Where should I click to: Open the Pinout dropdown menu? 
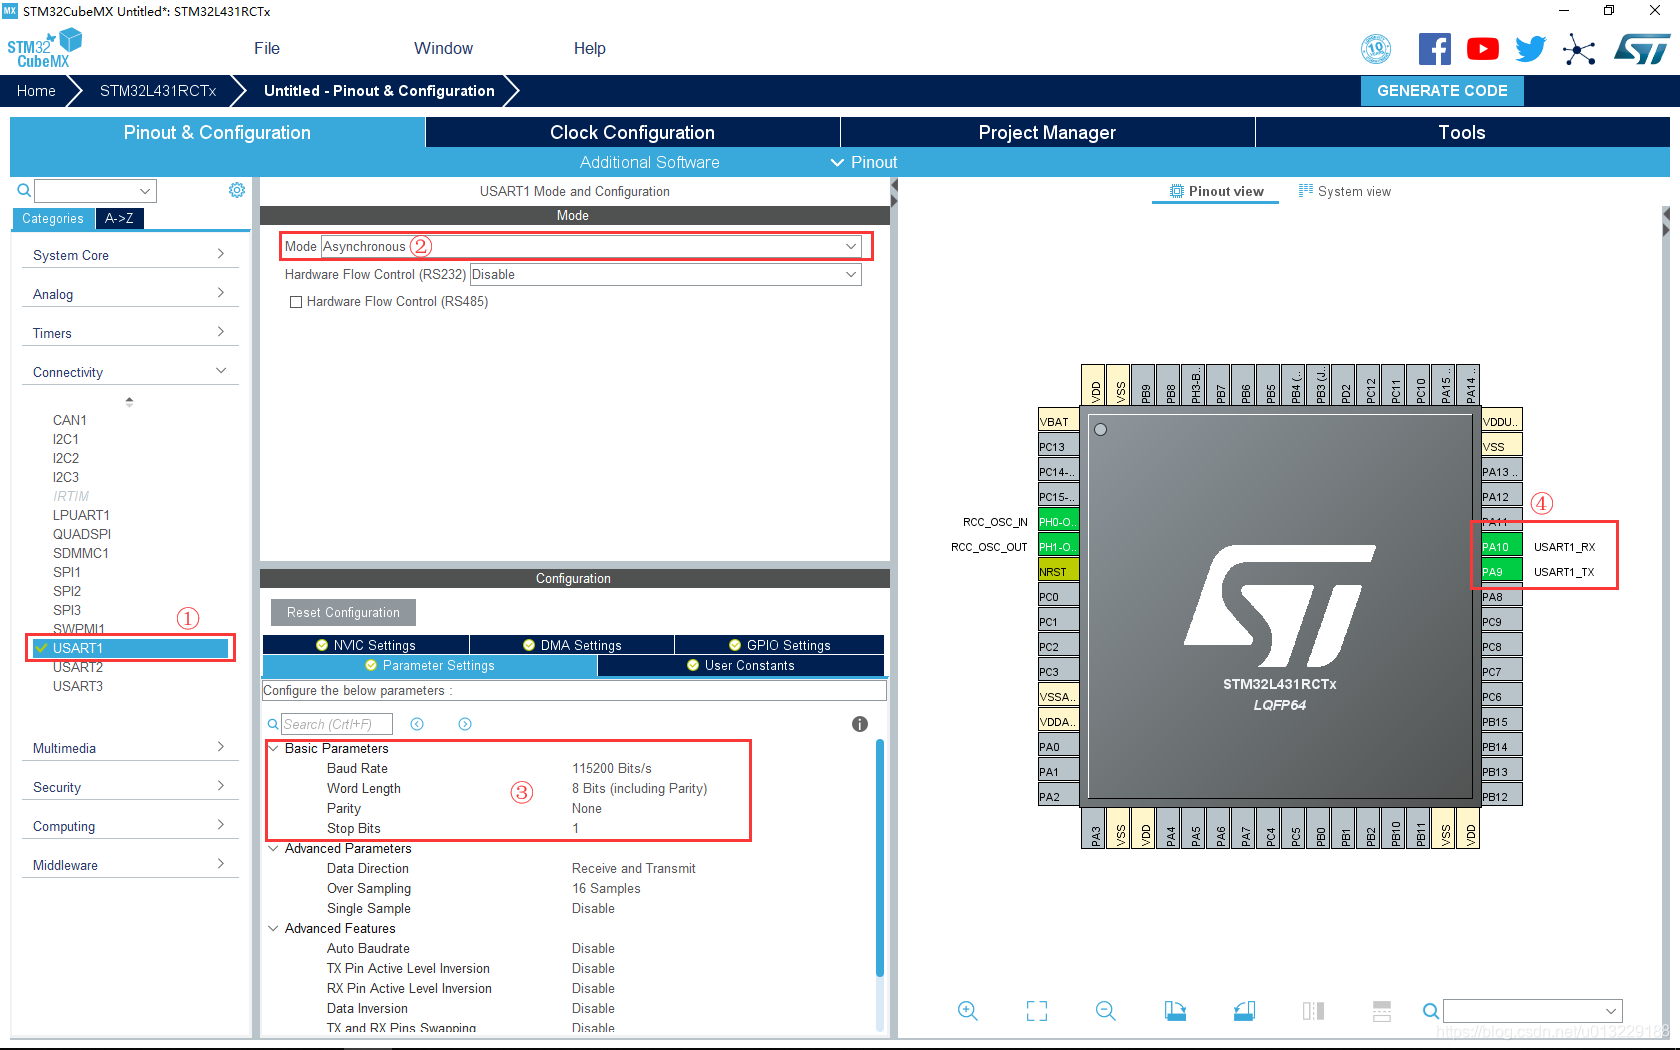864,162
